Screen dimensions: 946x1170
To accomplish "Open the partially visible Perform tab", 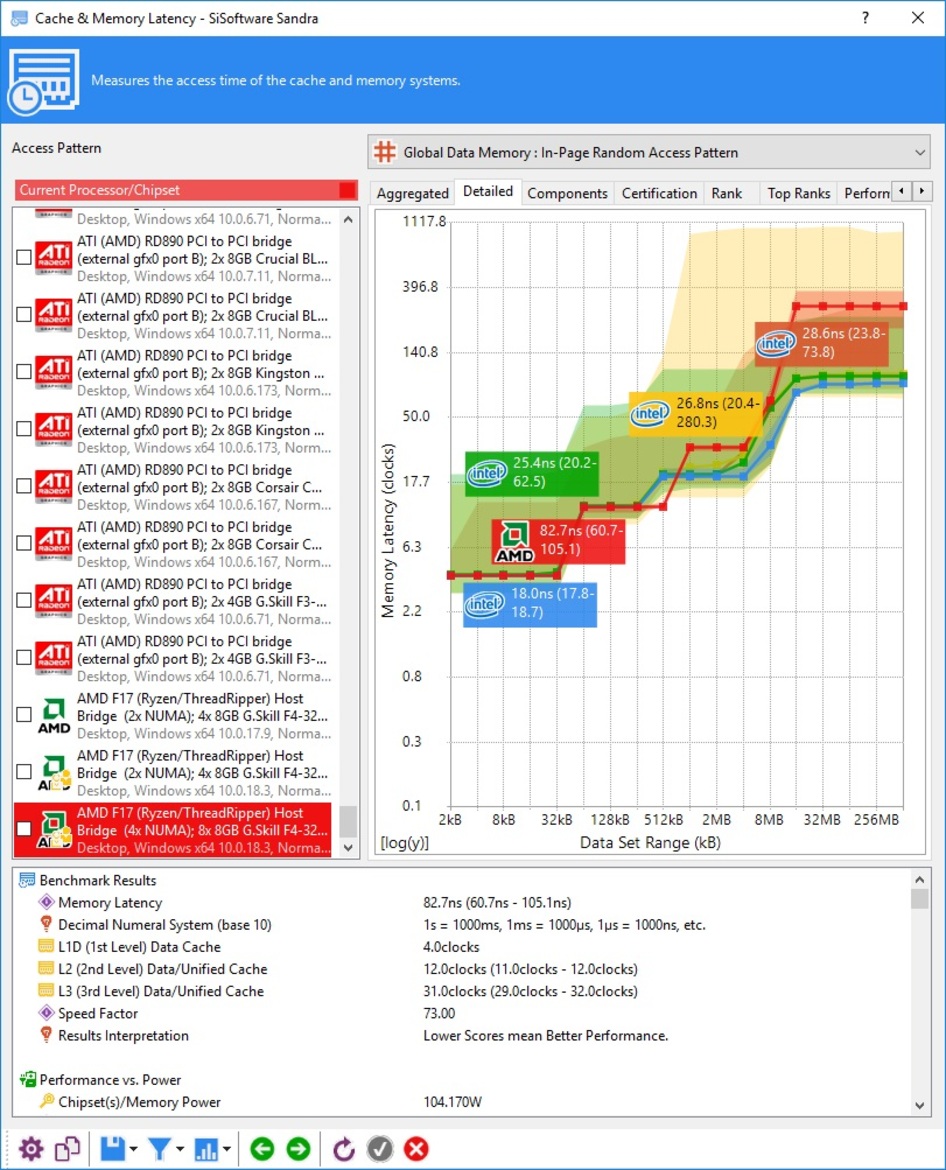I will click(x=865, y=193).
